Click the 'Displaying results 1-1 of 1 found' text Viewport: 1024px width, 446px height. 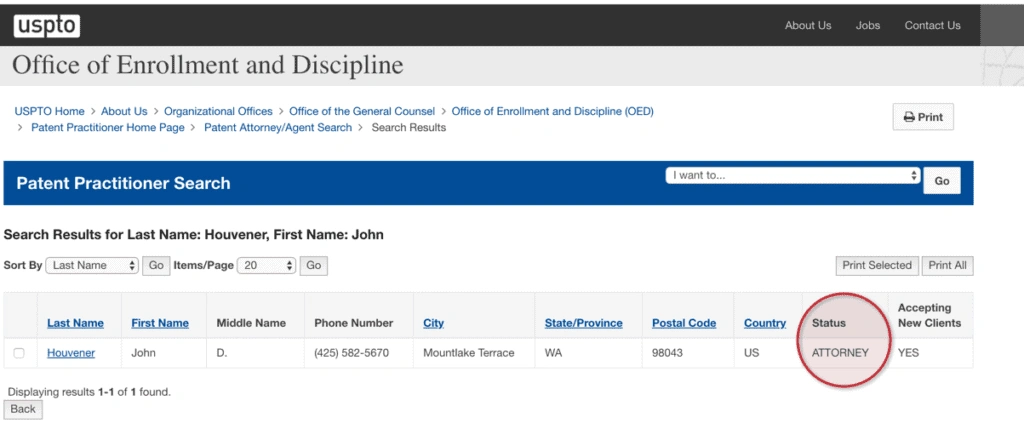(x=89, y=392)
